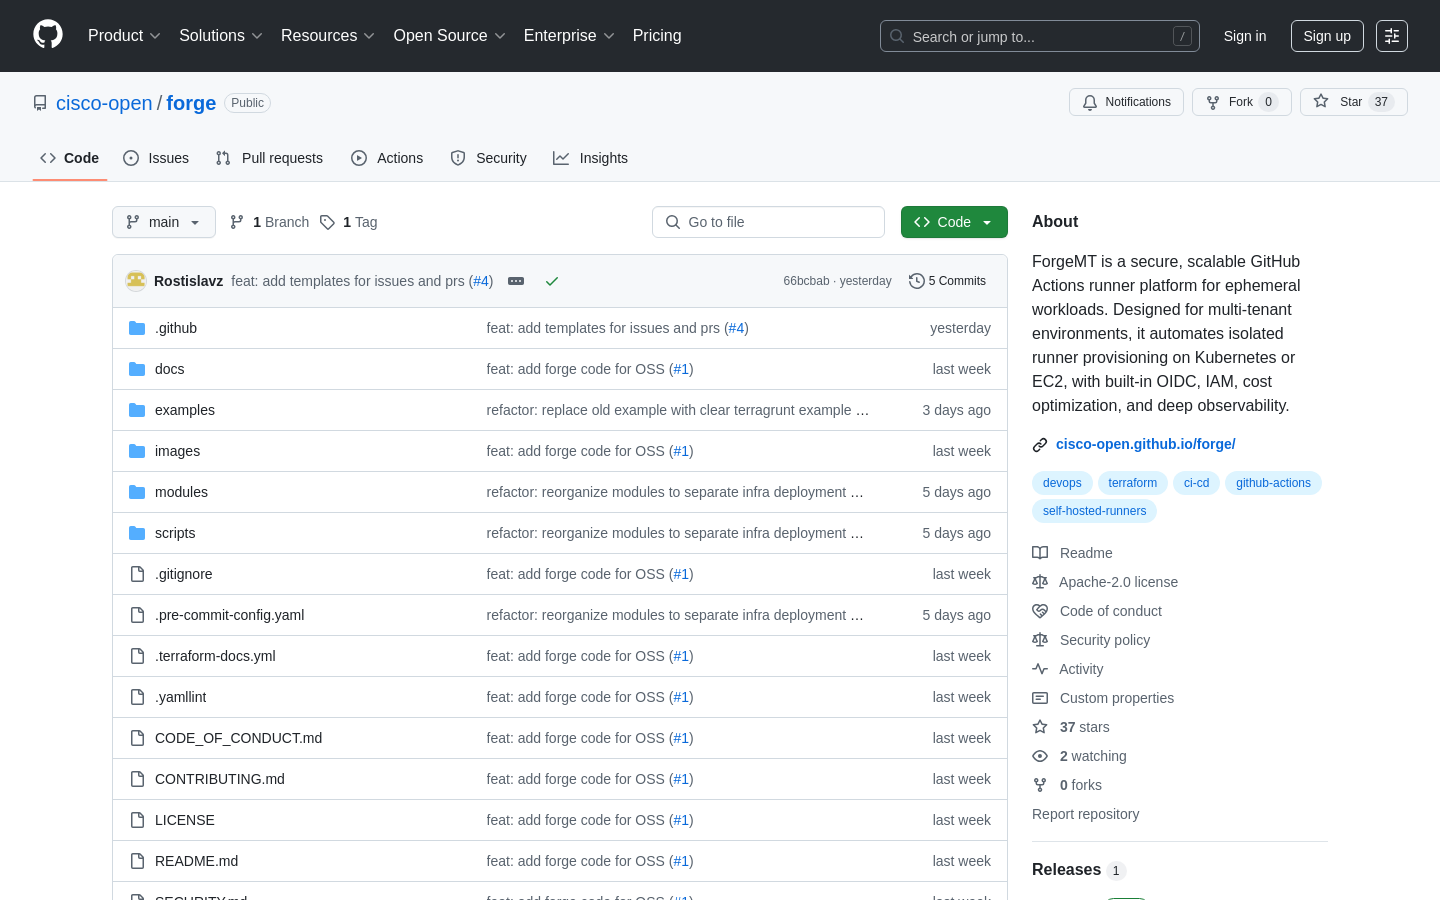Screen dimensions: 1440x900
Task: Click the link icon beside website URL
Action: tap(1040, 444)
